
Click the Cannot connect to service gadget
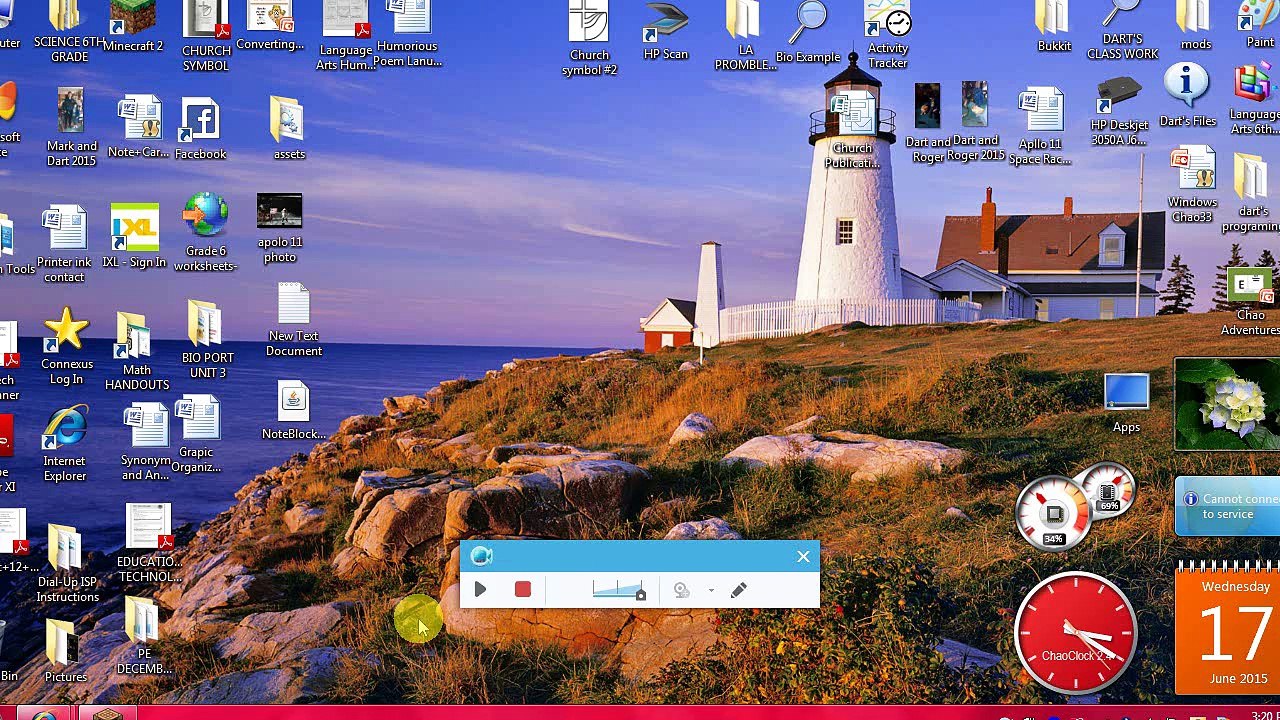coord(1227,506)
